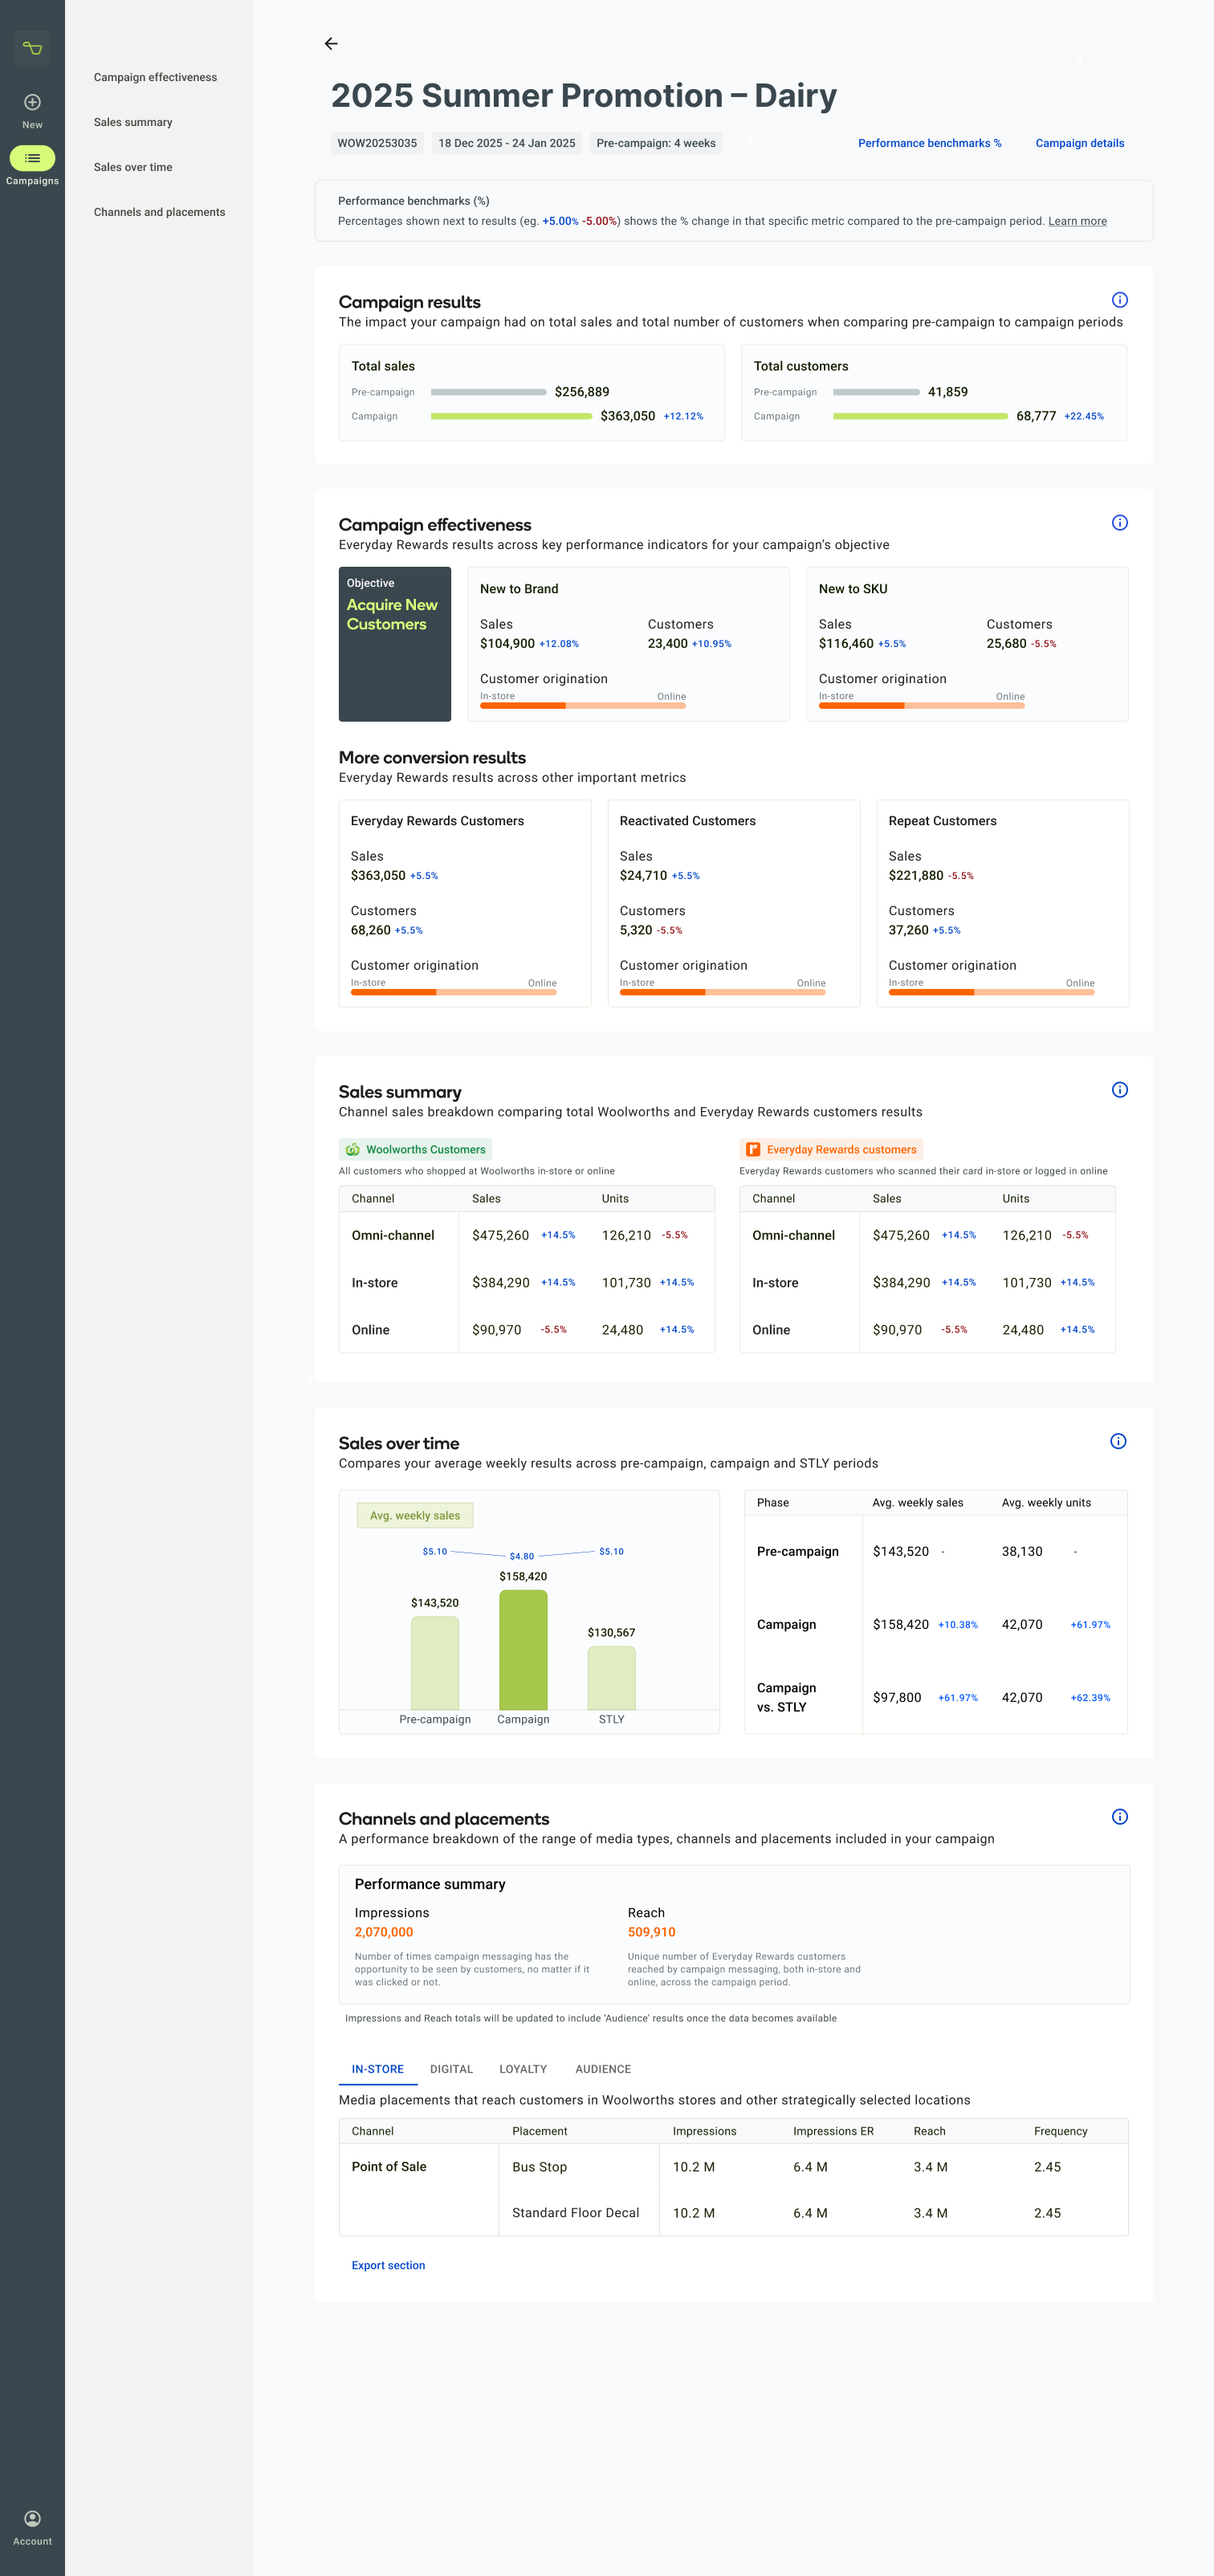Switch to the LOYALTY tab
The height and width of the screenshot is (2576, 1214).
pyautogui.click(x=523, y=2069)
